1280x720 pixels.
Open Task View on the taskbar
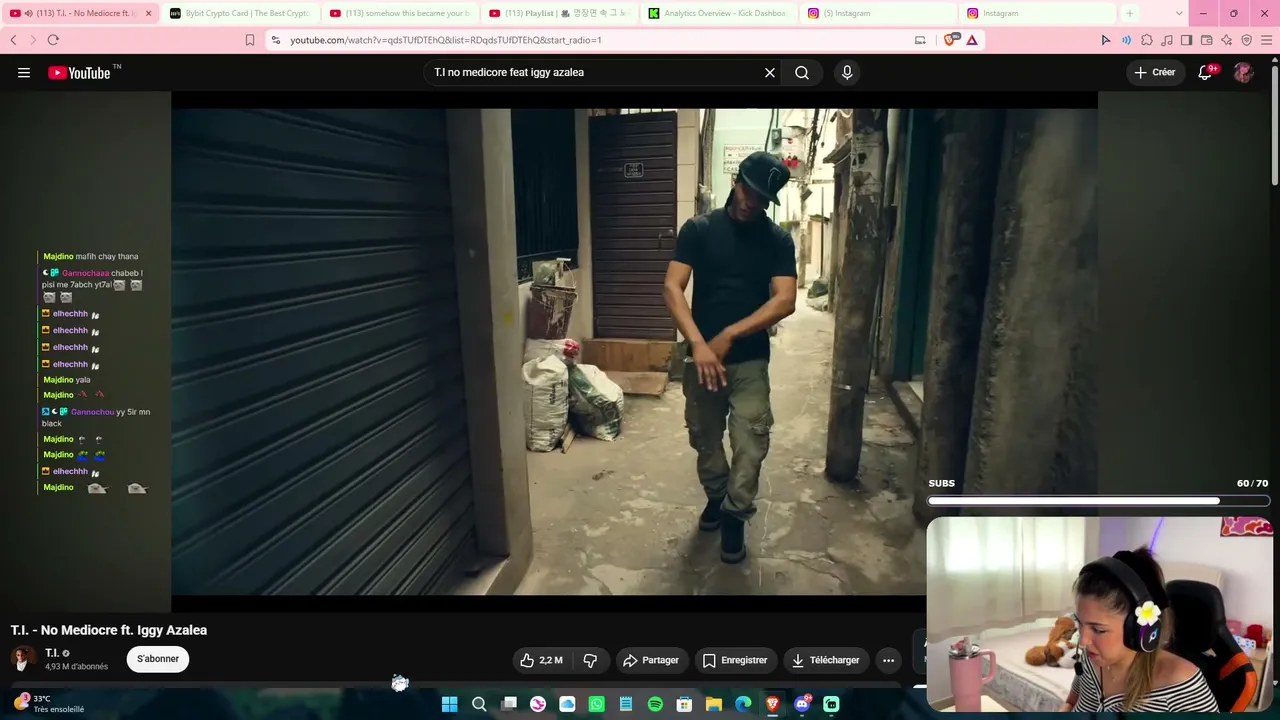point(509,704)
